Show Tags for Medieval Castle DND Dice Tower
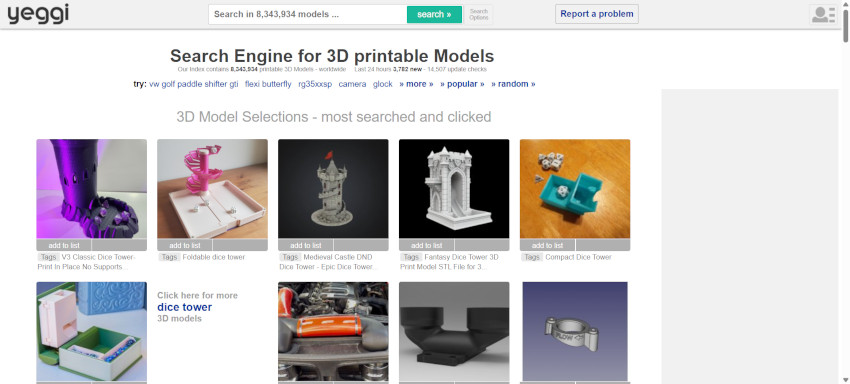The width and height of the screenshot is (850, 384). [x=290, y=257]
